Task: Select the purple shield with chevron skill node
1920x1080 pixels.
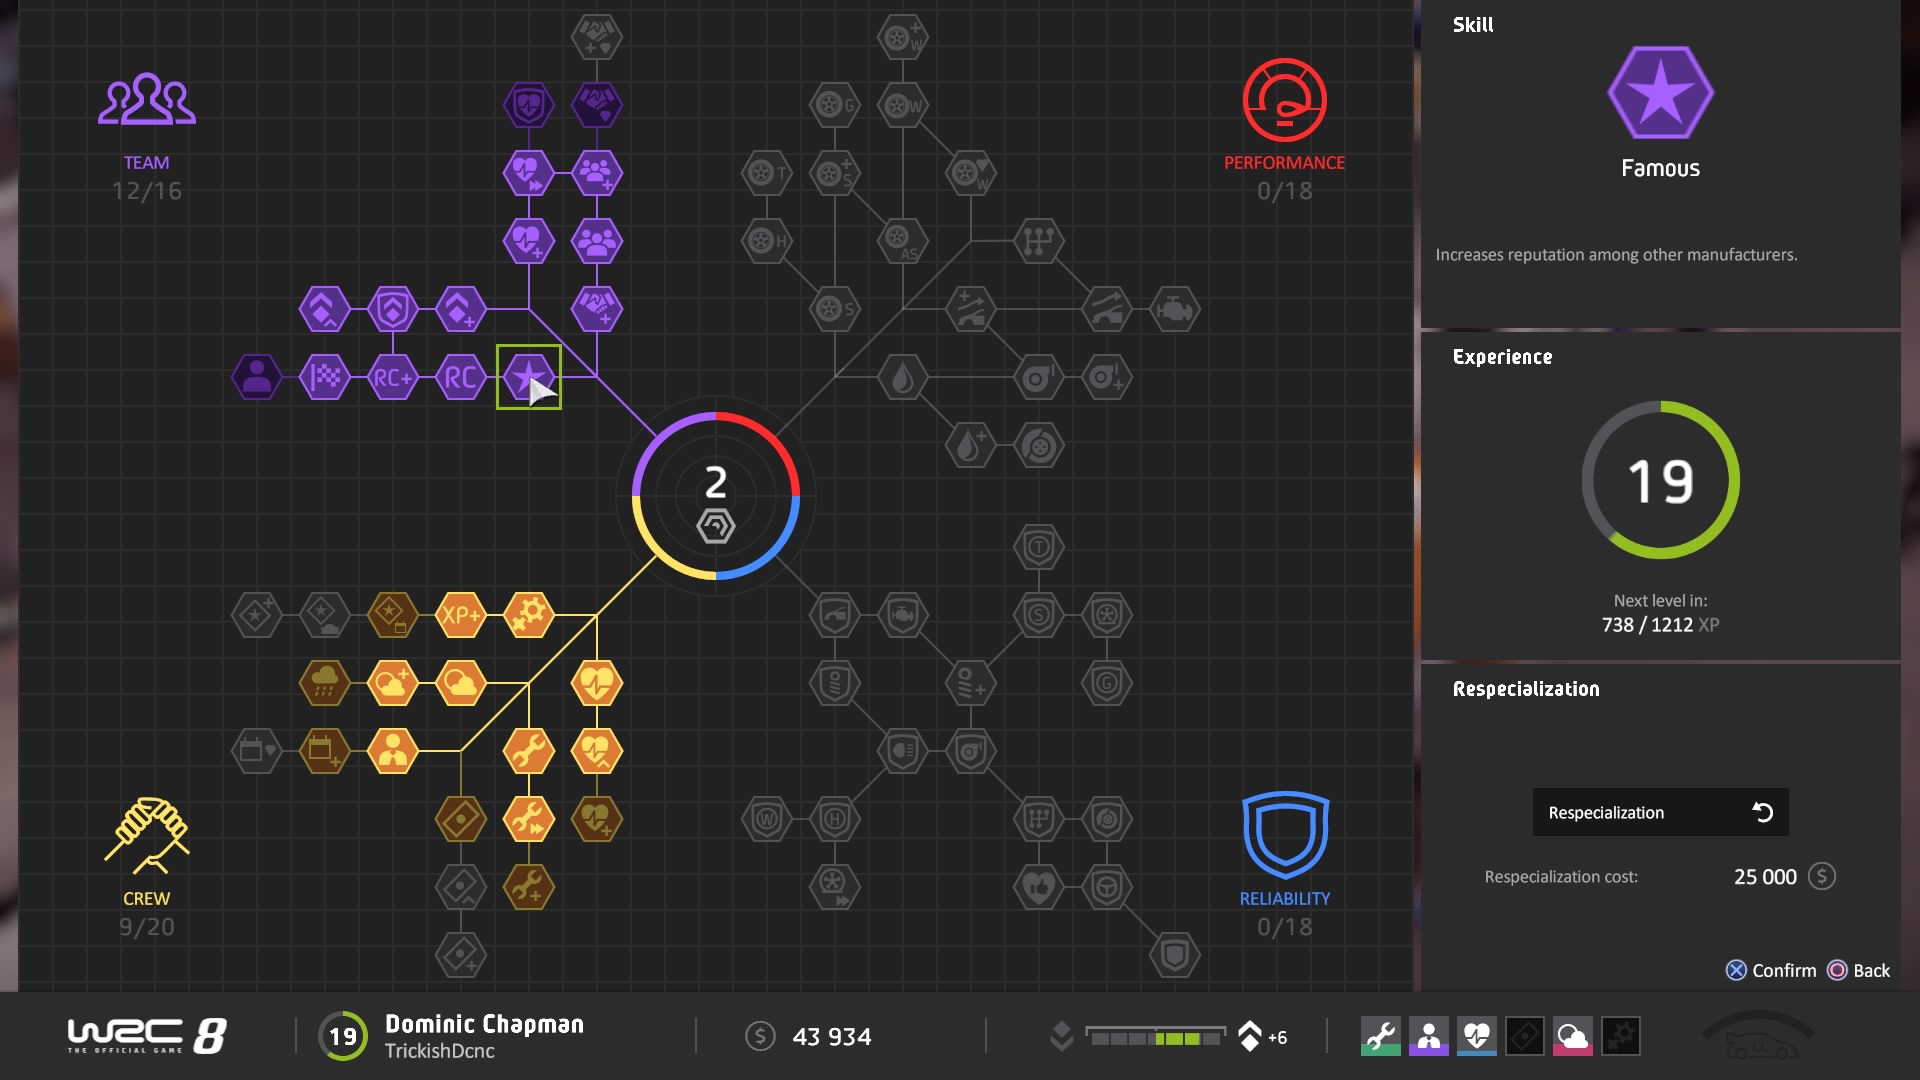Action: coord(392,309)
